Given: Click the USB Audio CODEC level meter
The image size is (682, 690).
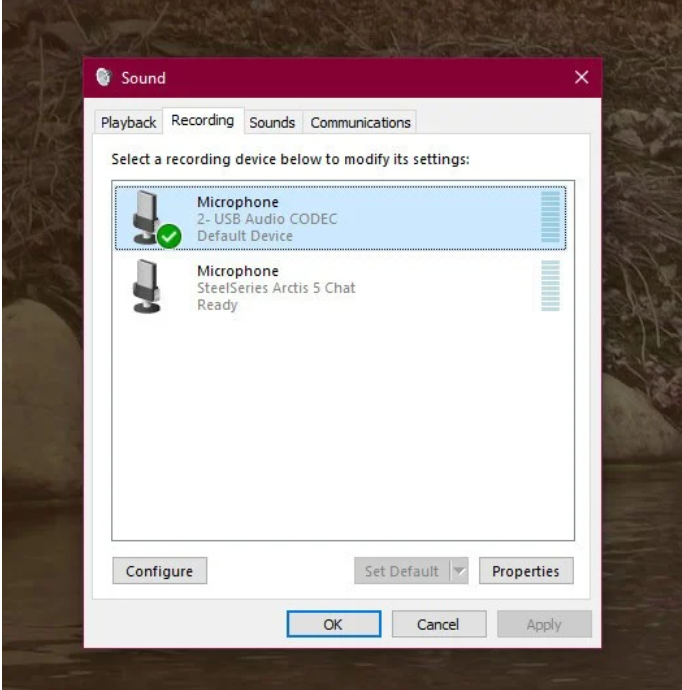Looking at the screenshot, I should pos(550,217).
